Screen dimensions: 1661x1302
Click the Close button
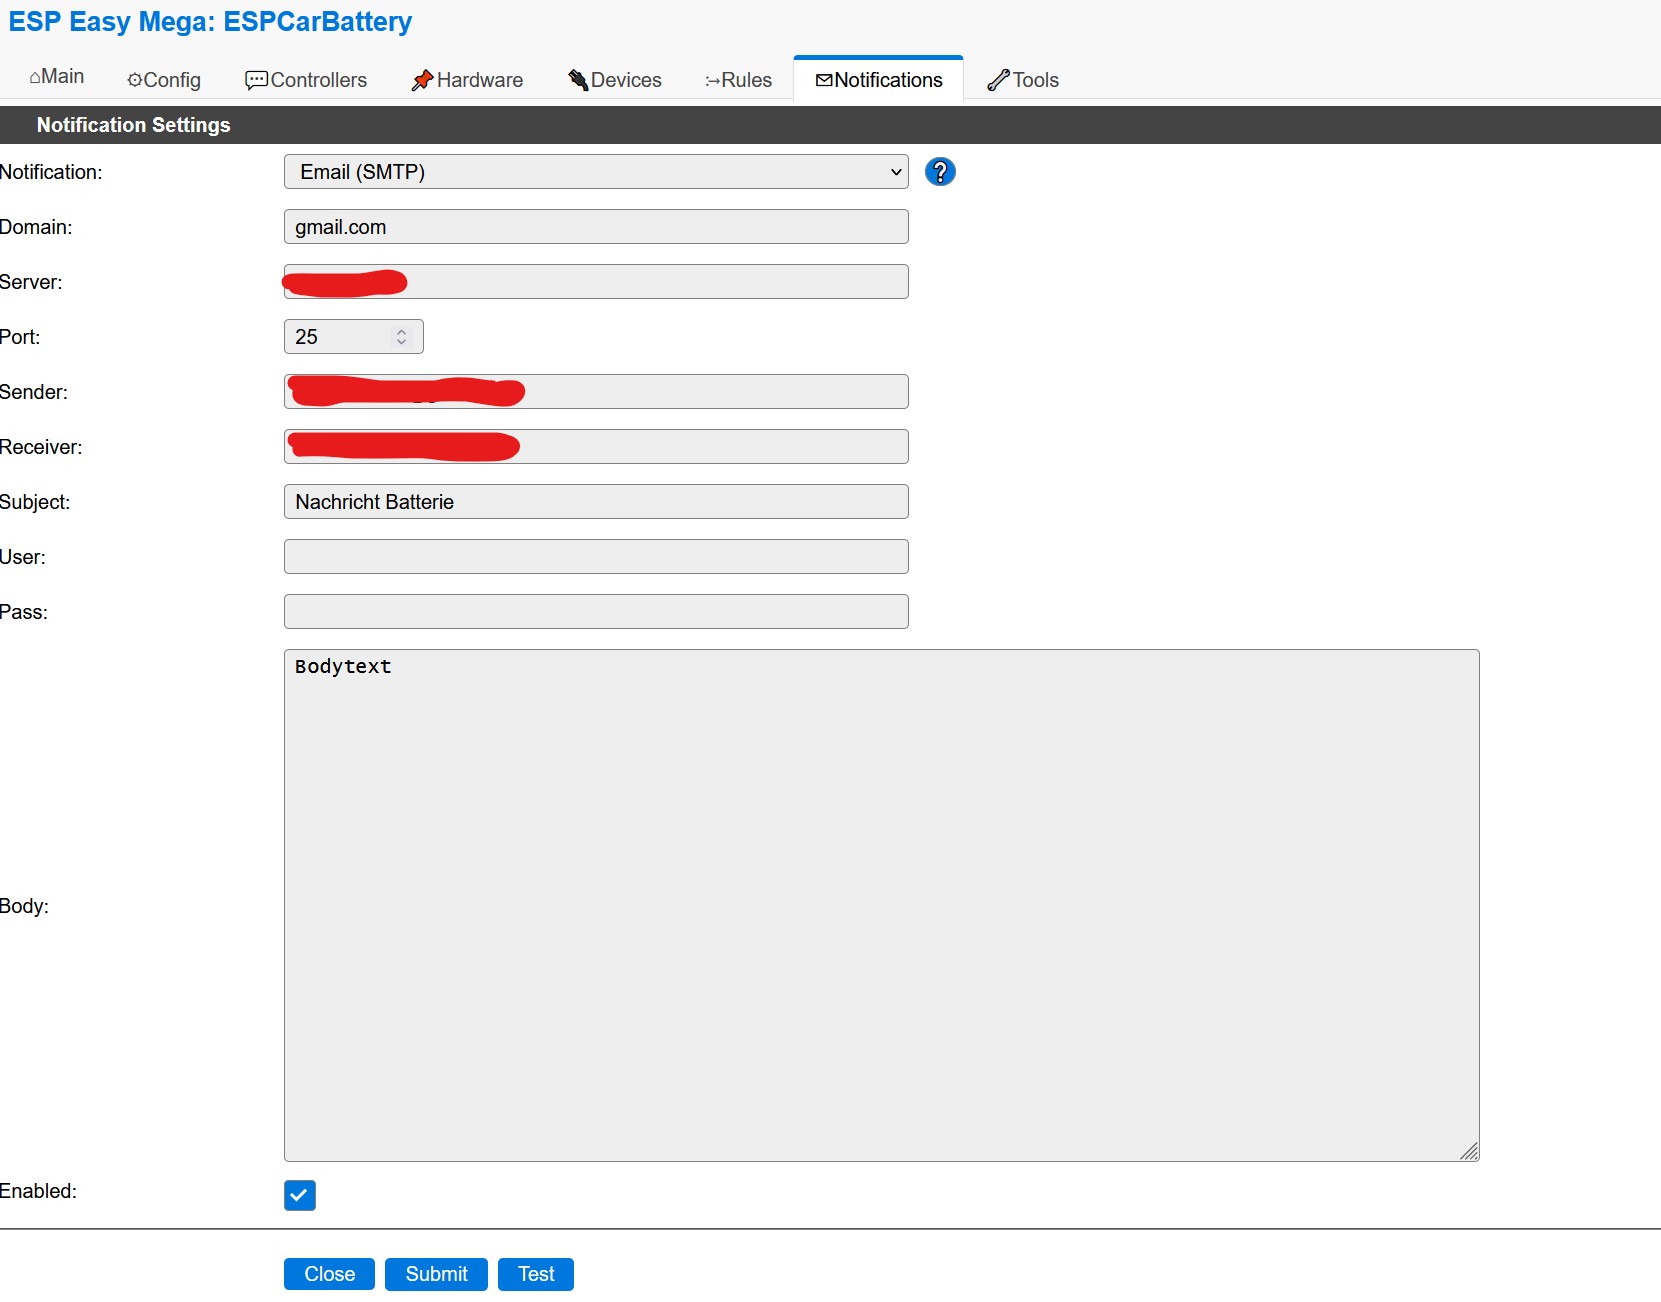(329, 1274)
